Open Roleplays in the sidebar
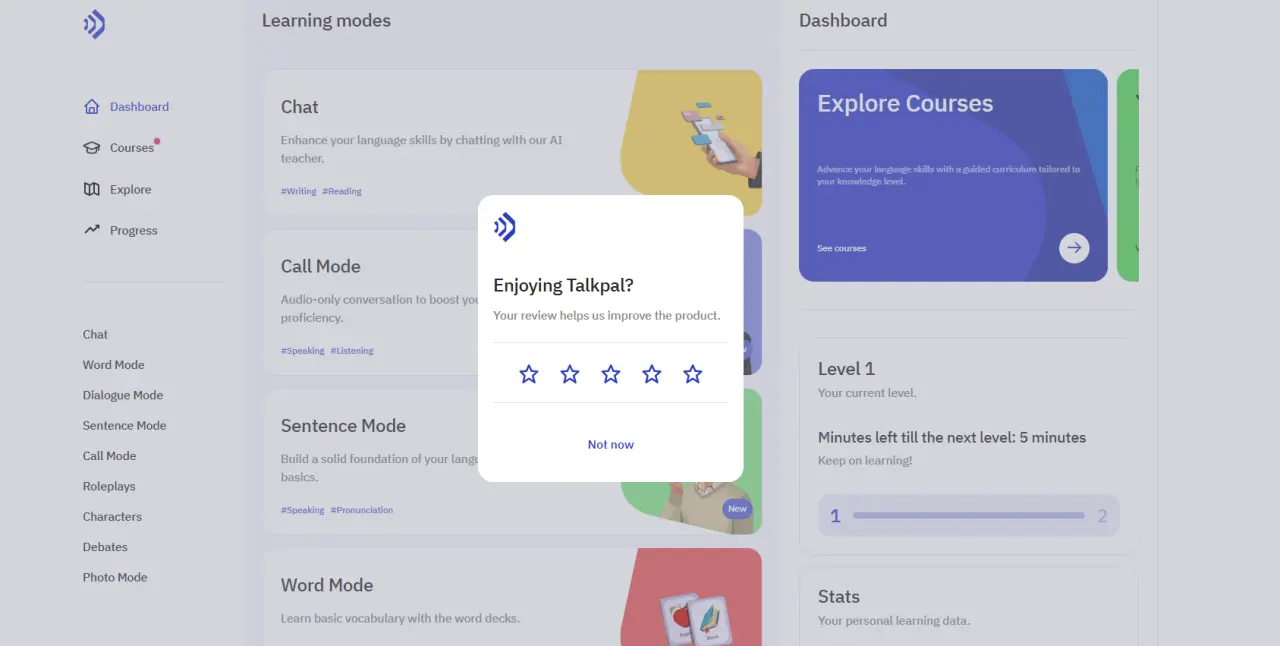 point(109,487)
